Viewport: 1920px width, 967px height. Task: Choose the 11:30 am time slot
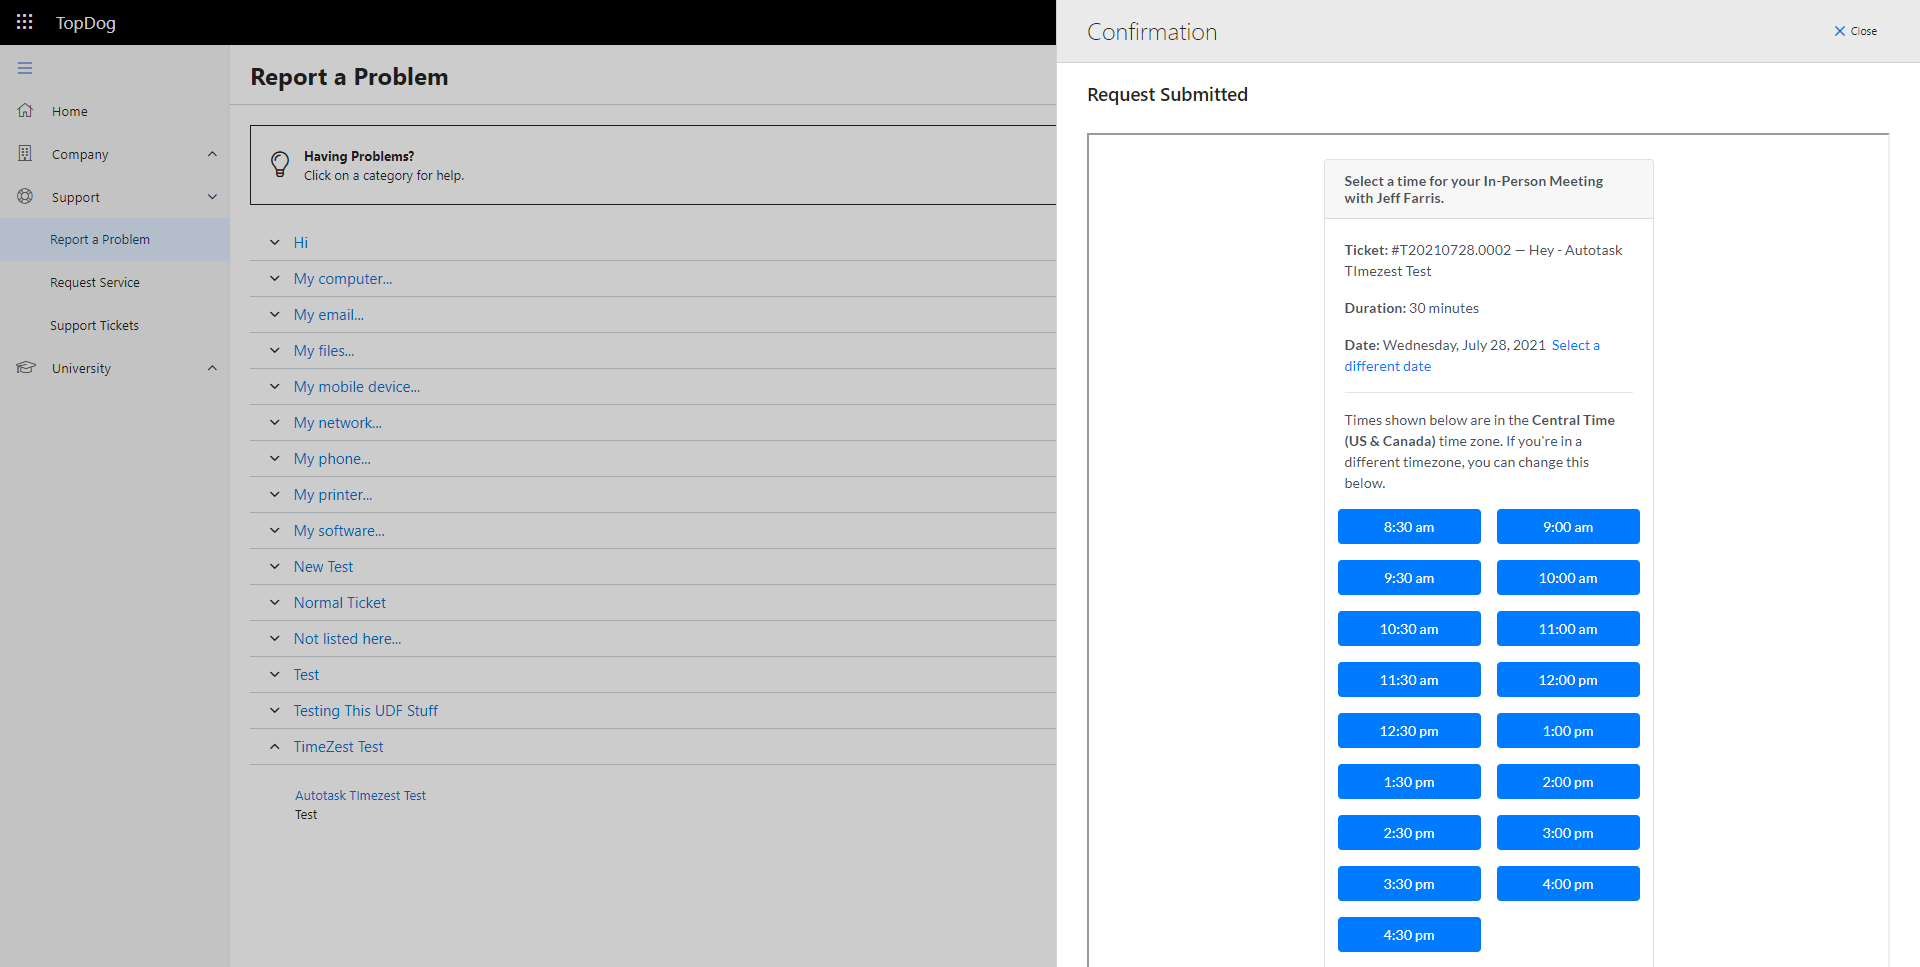[1409, 680]
